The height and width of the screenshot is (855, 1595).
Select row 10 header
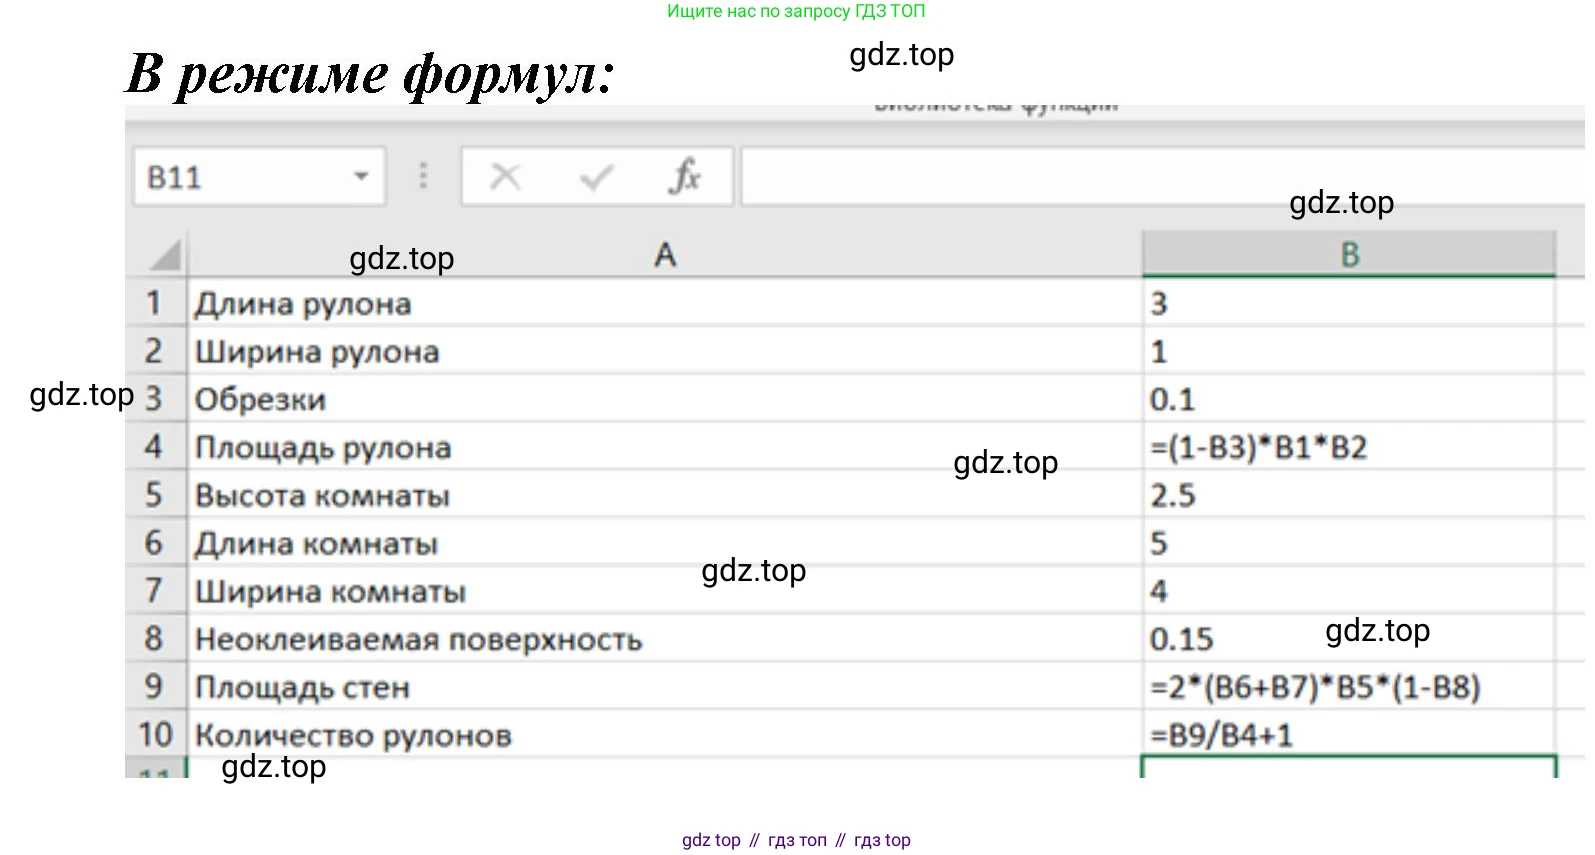(155, 734)
